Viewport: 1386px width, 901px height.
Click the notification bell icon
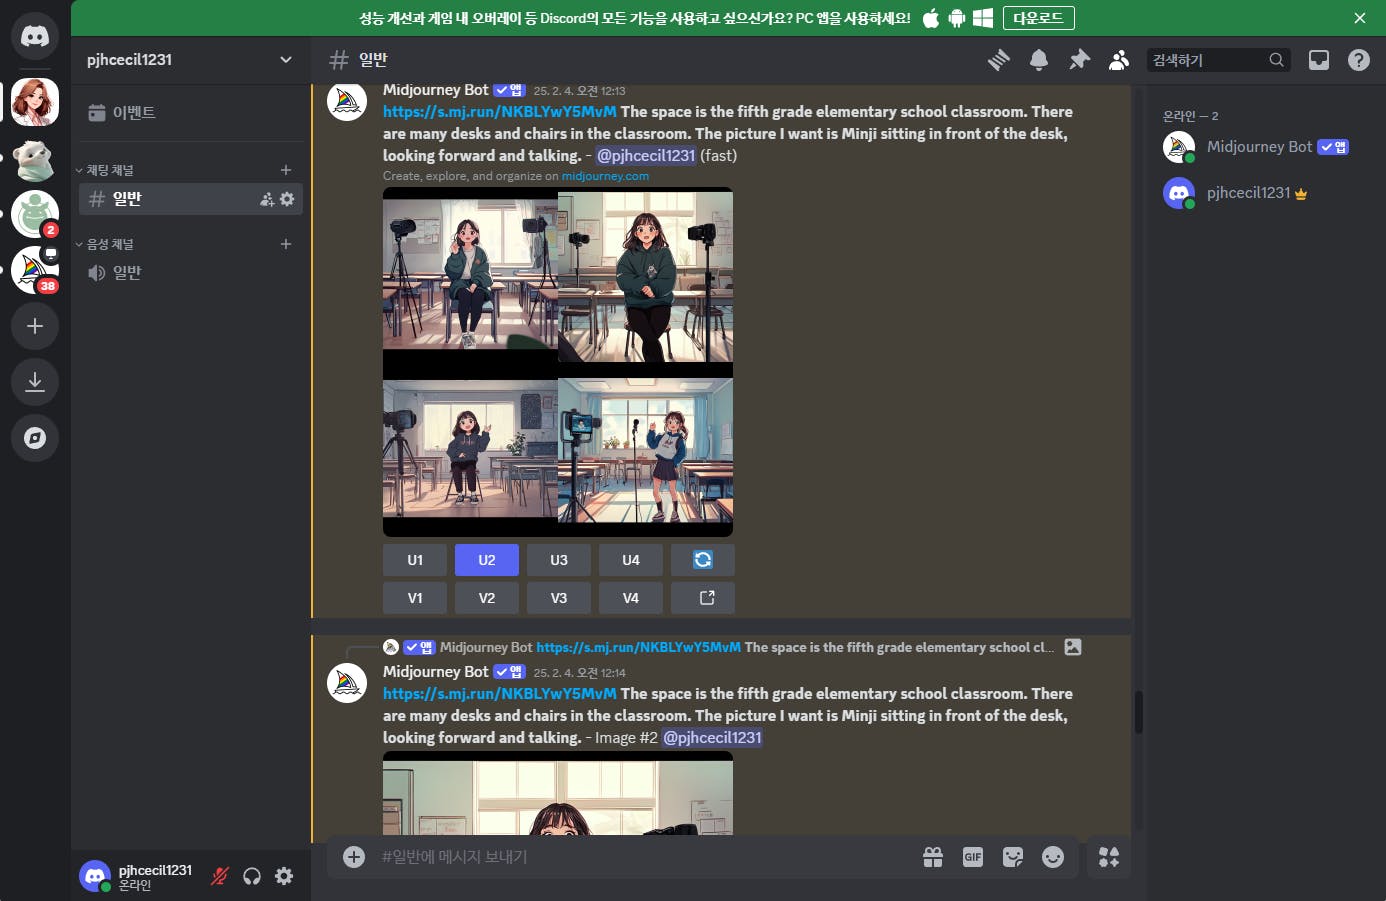(1039, 60)
